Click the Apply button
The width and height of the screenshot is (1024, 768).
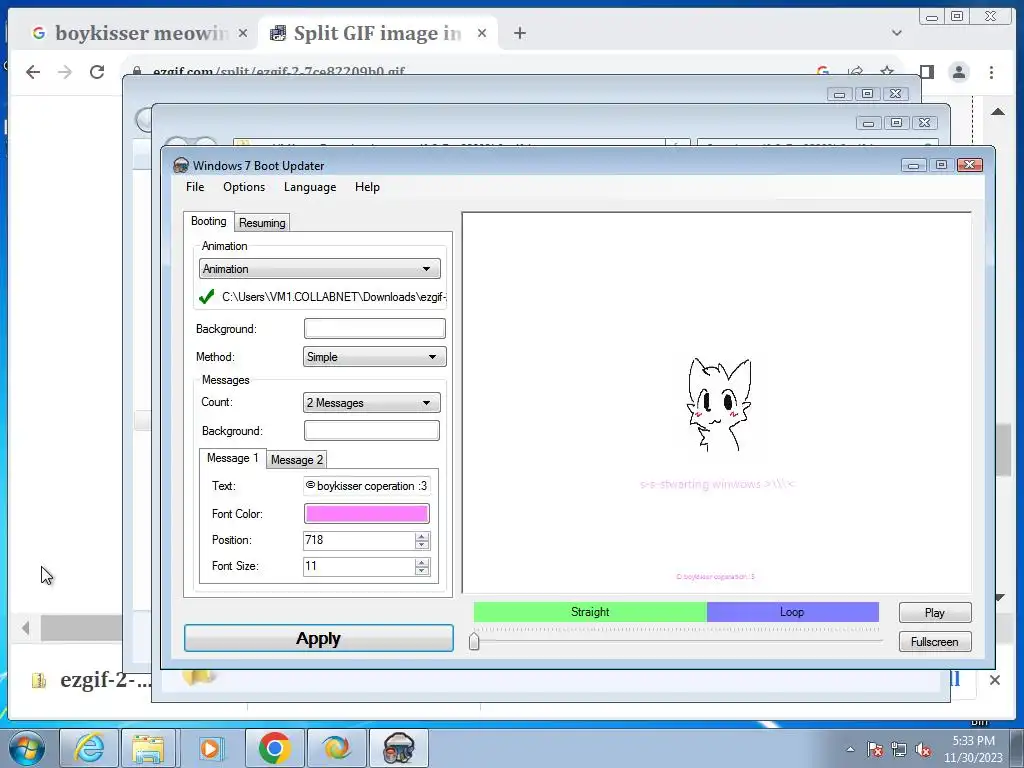[319, 638]
